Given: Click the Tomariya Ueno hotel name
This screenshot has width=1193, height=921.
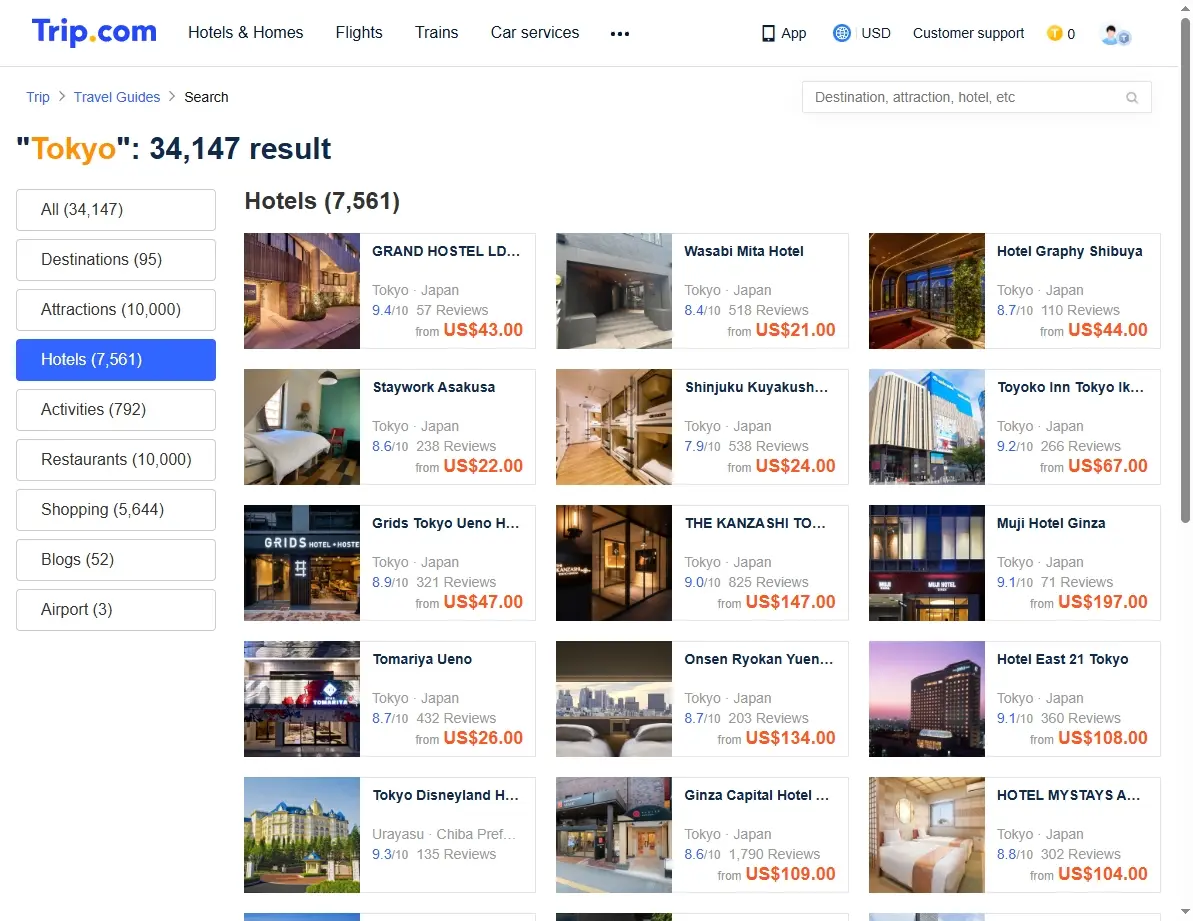Looking at the screenshot, I should [x=422, y=659].
